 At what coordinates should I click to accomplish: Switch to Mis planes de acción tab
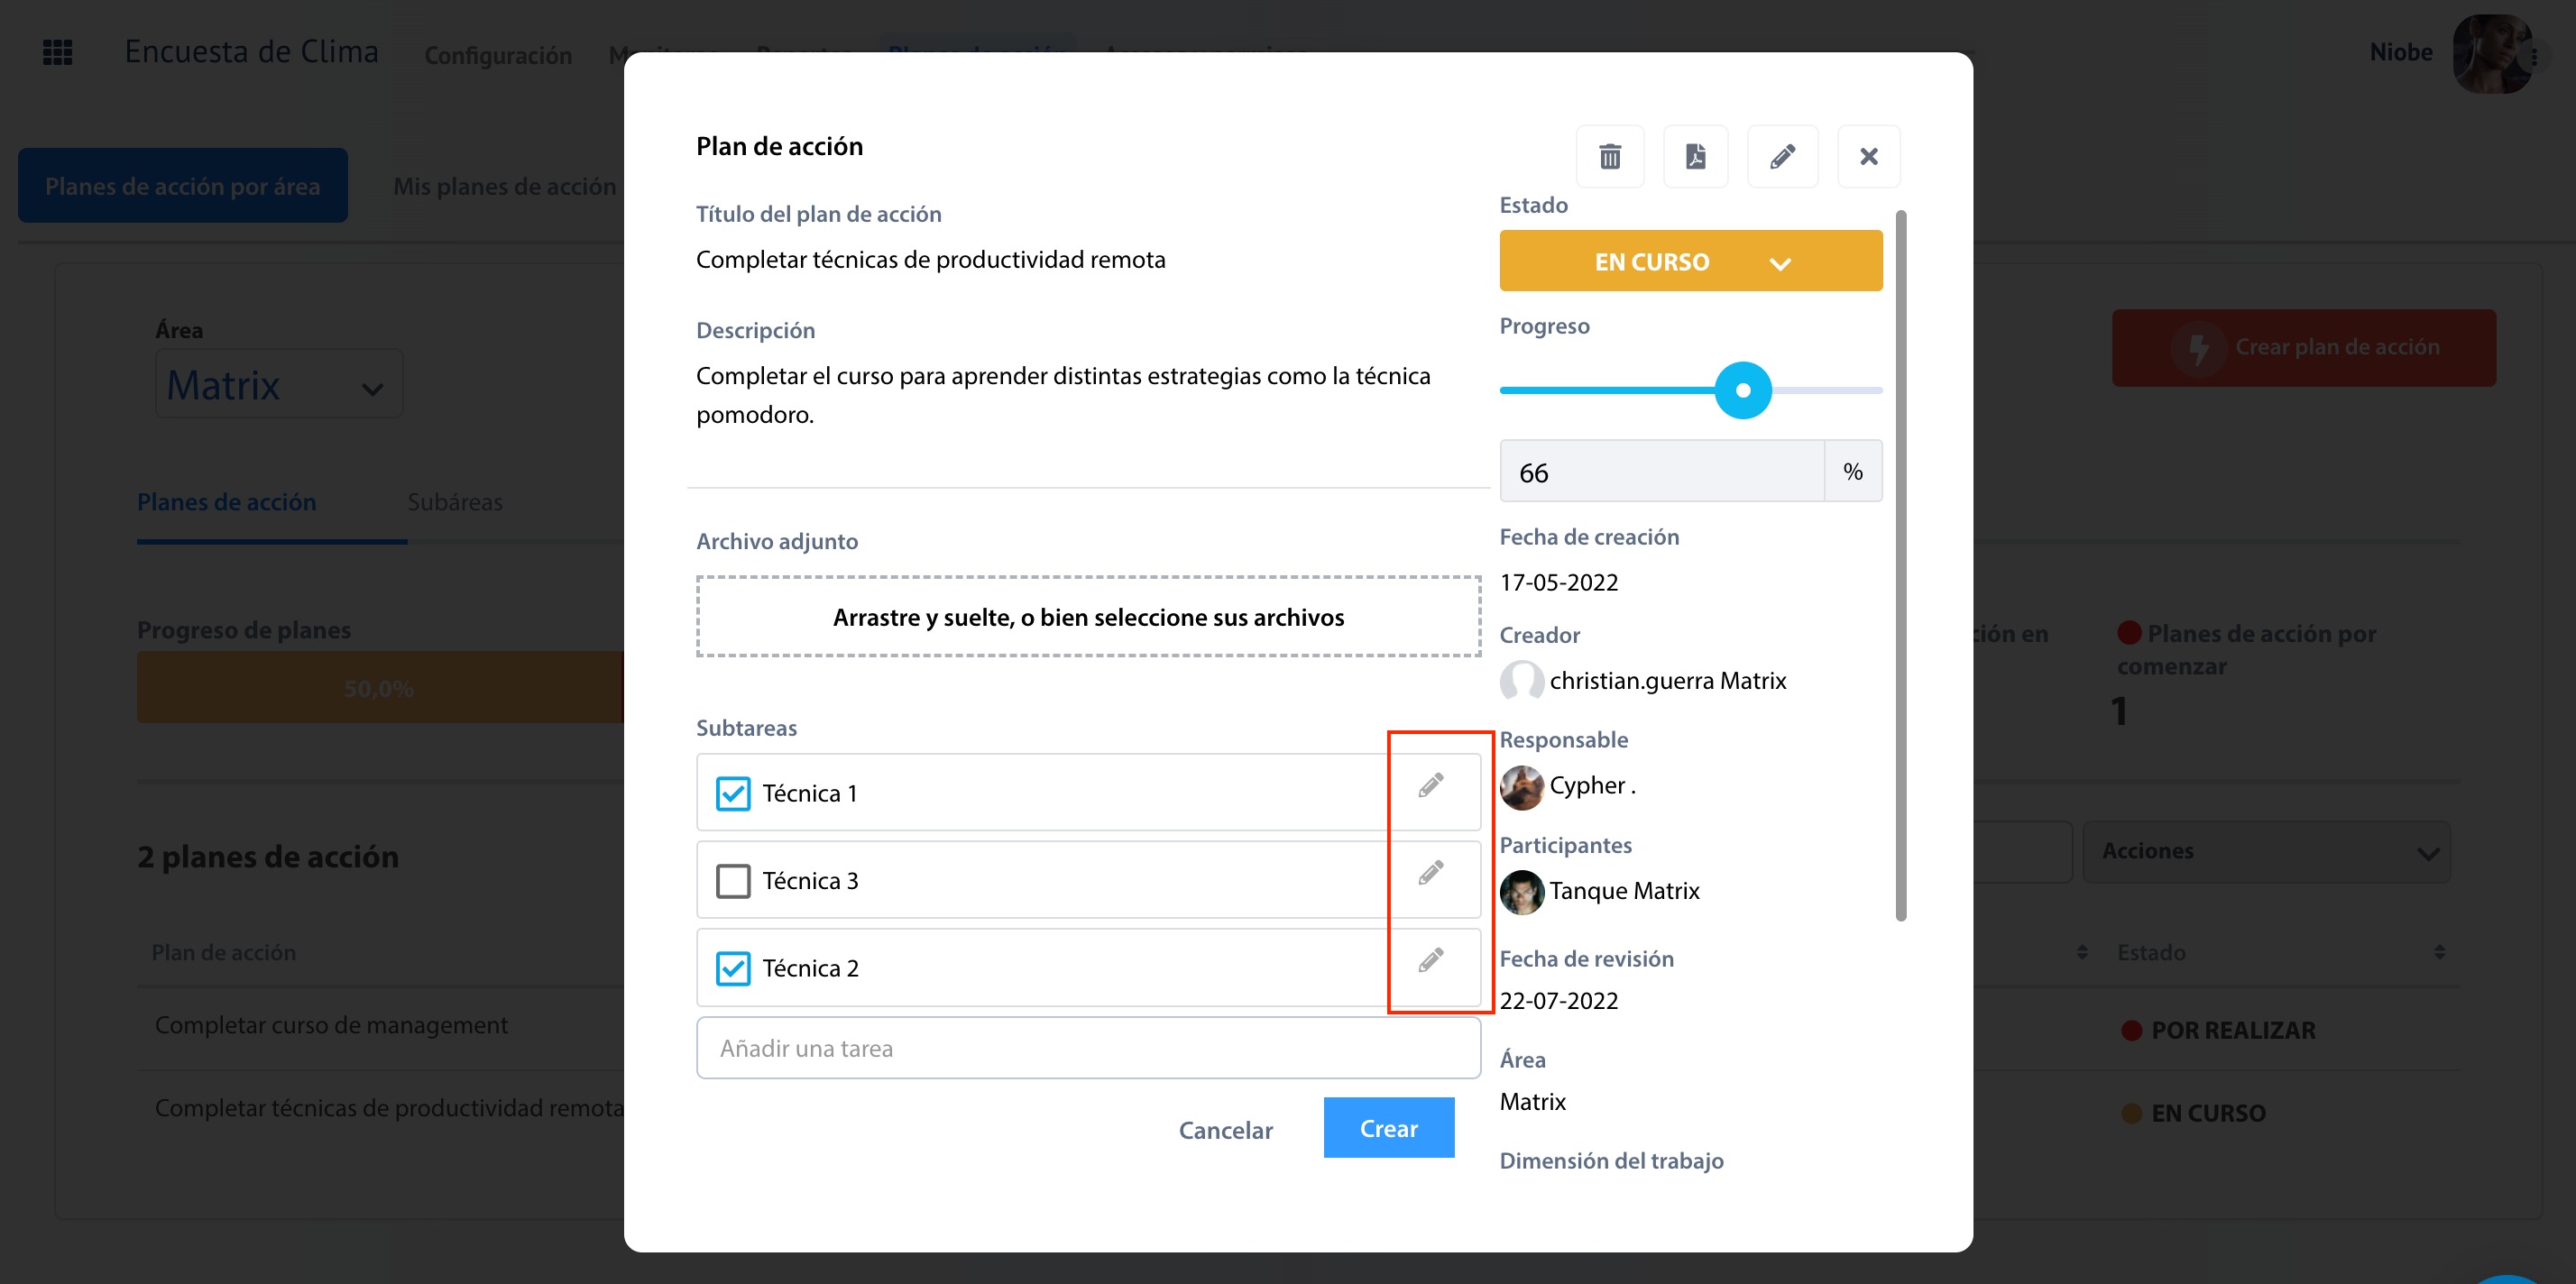(504, 186)
